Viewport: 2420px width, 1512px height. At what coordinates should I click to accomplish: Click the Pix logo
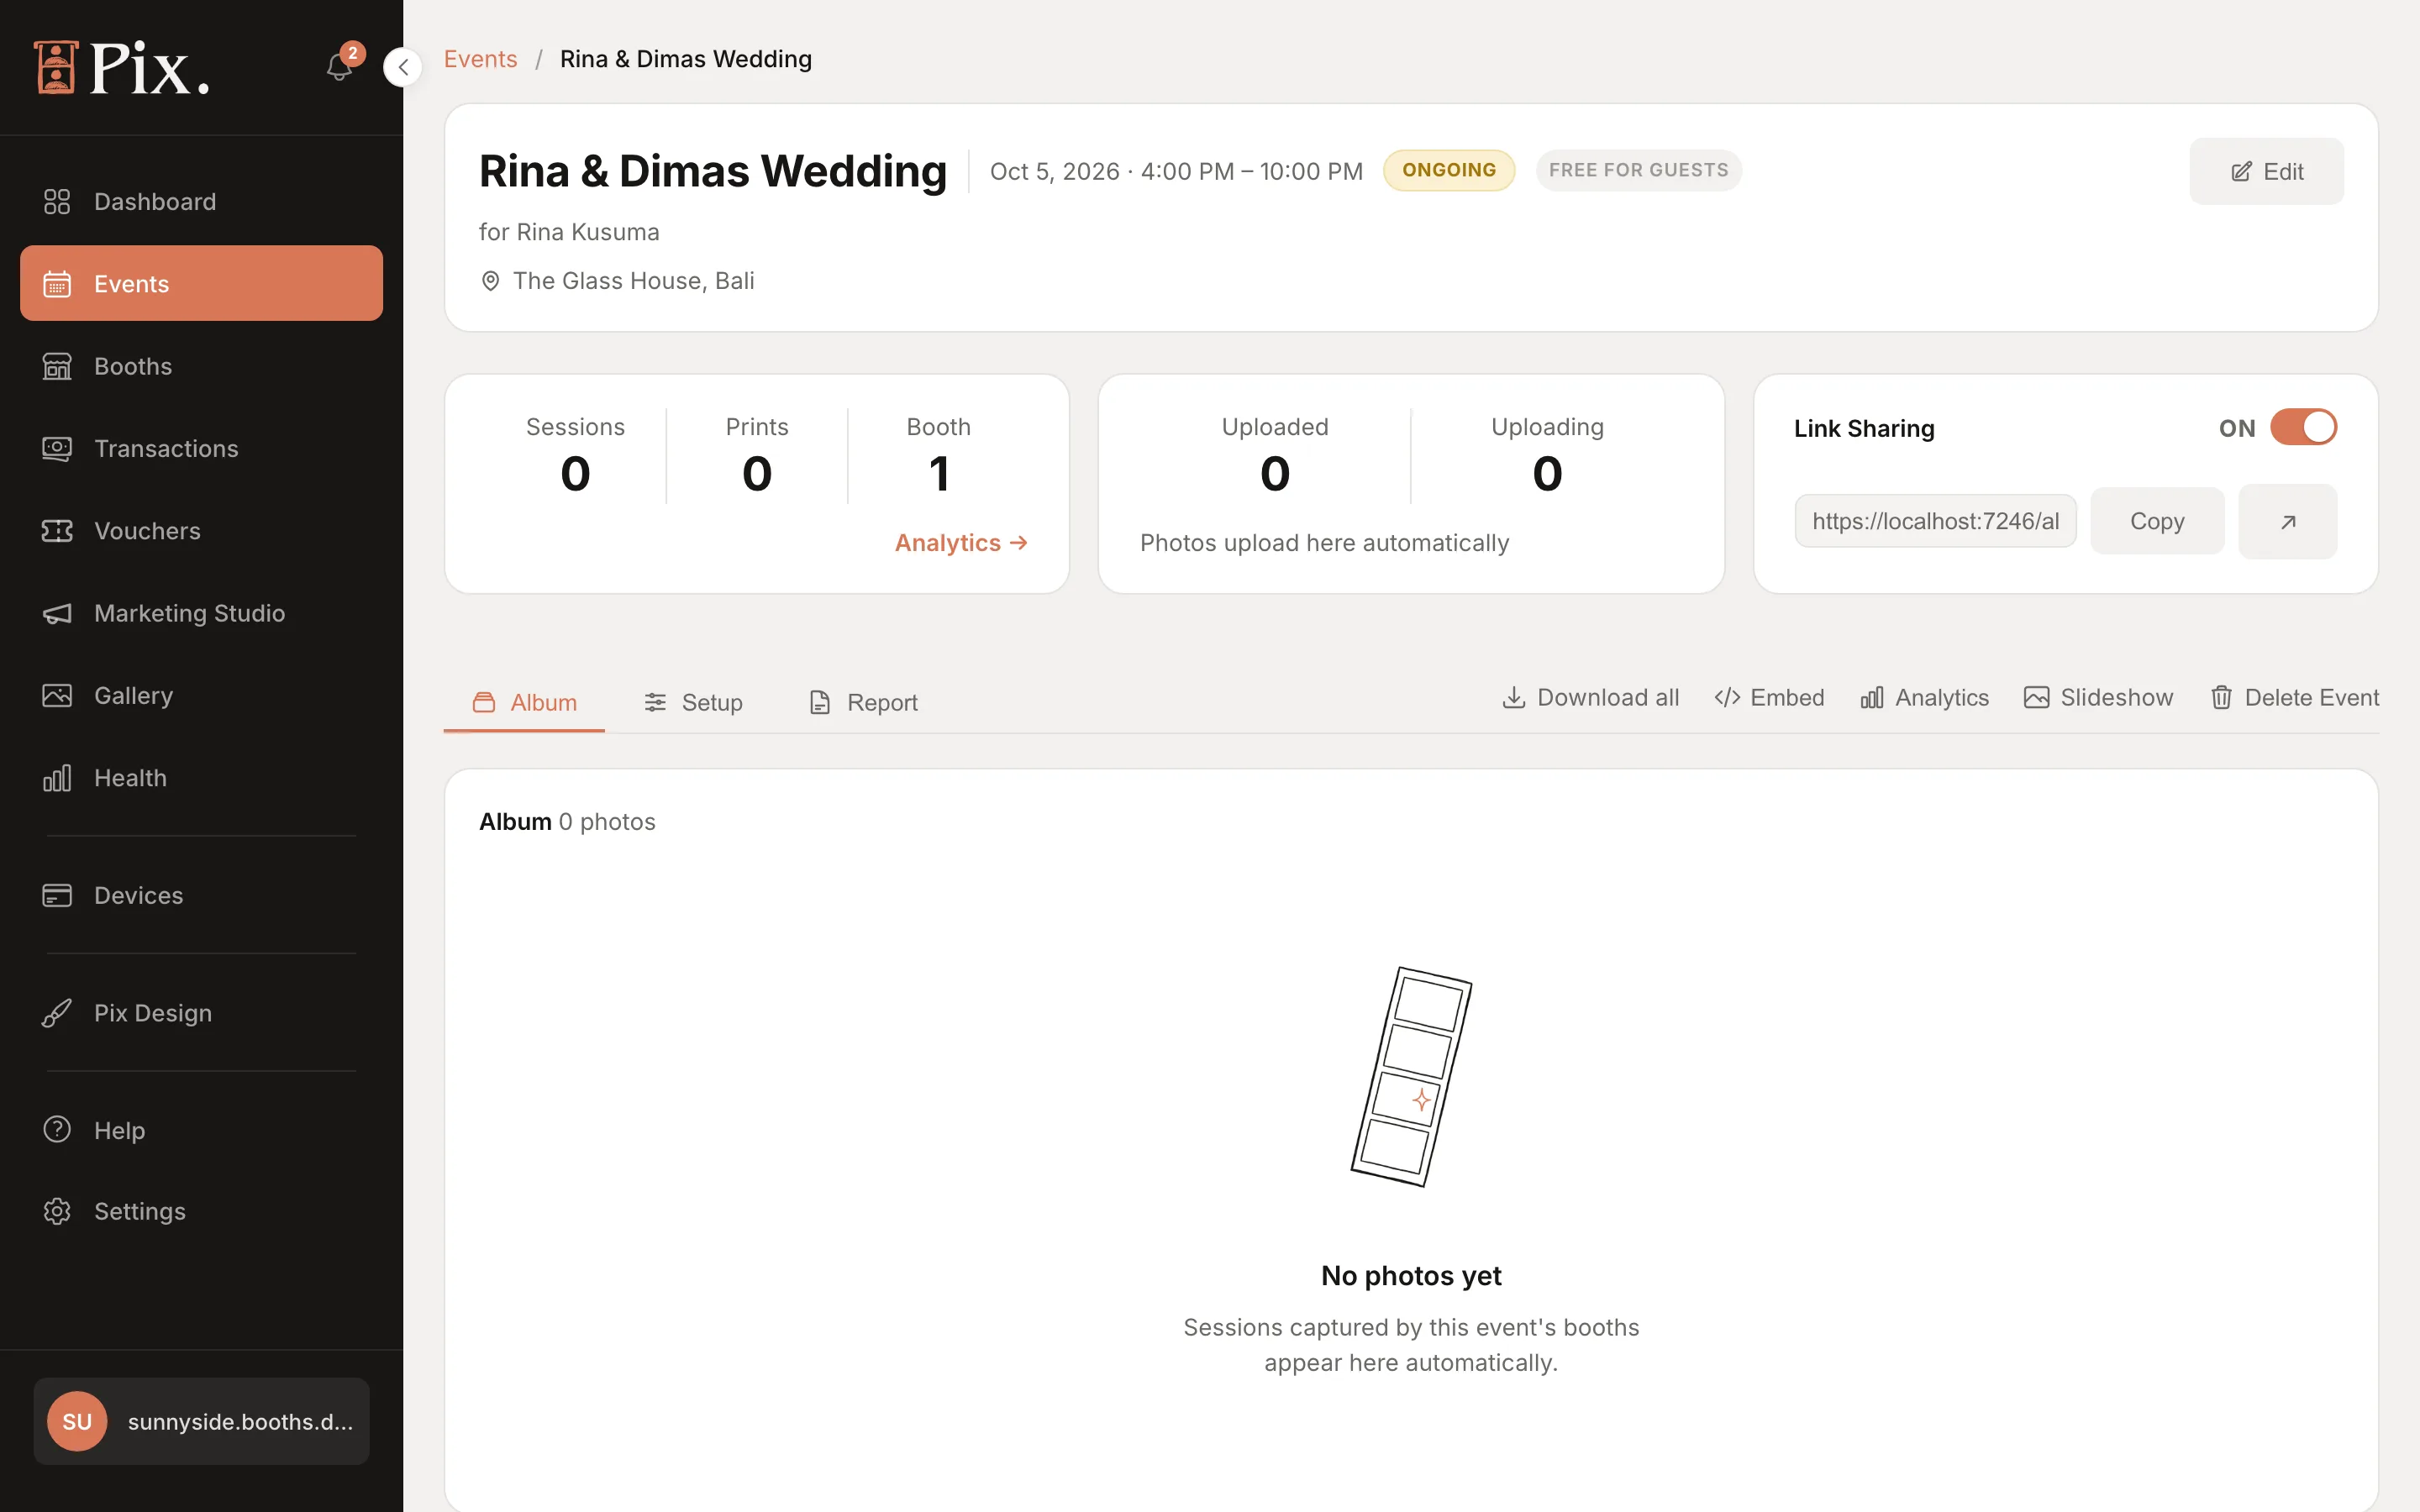pos(121,67)
